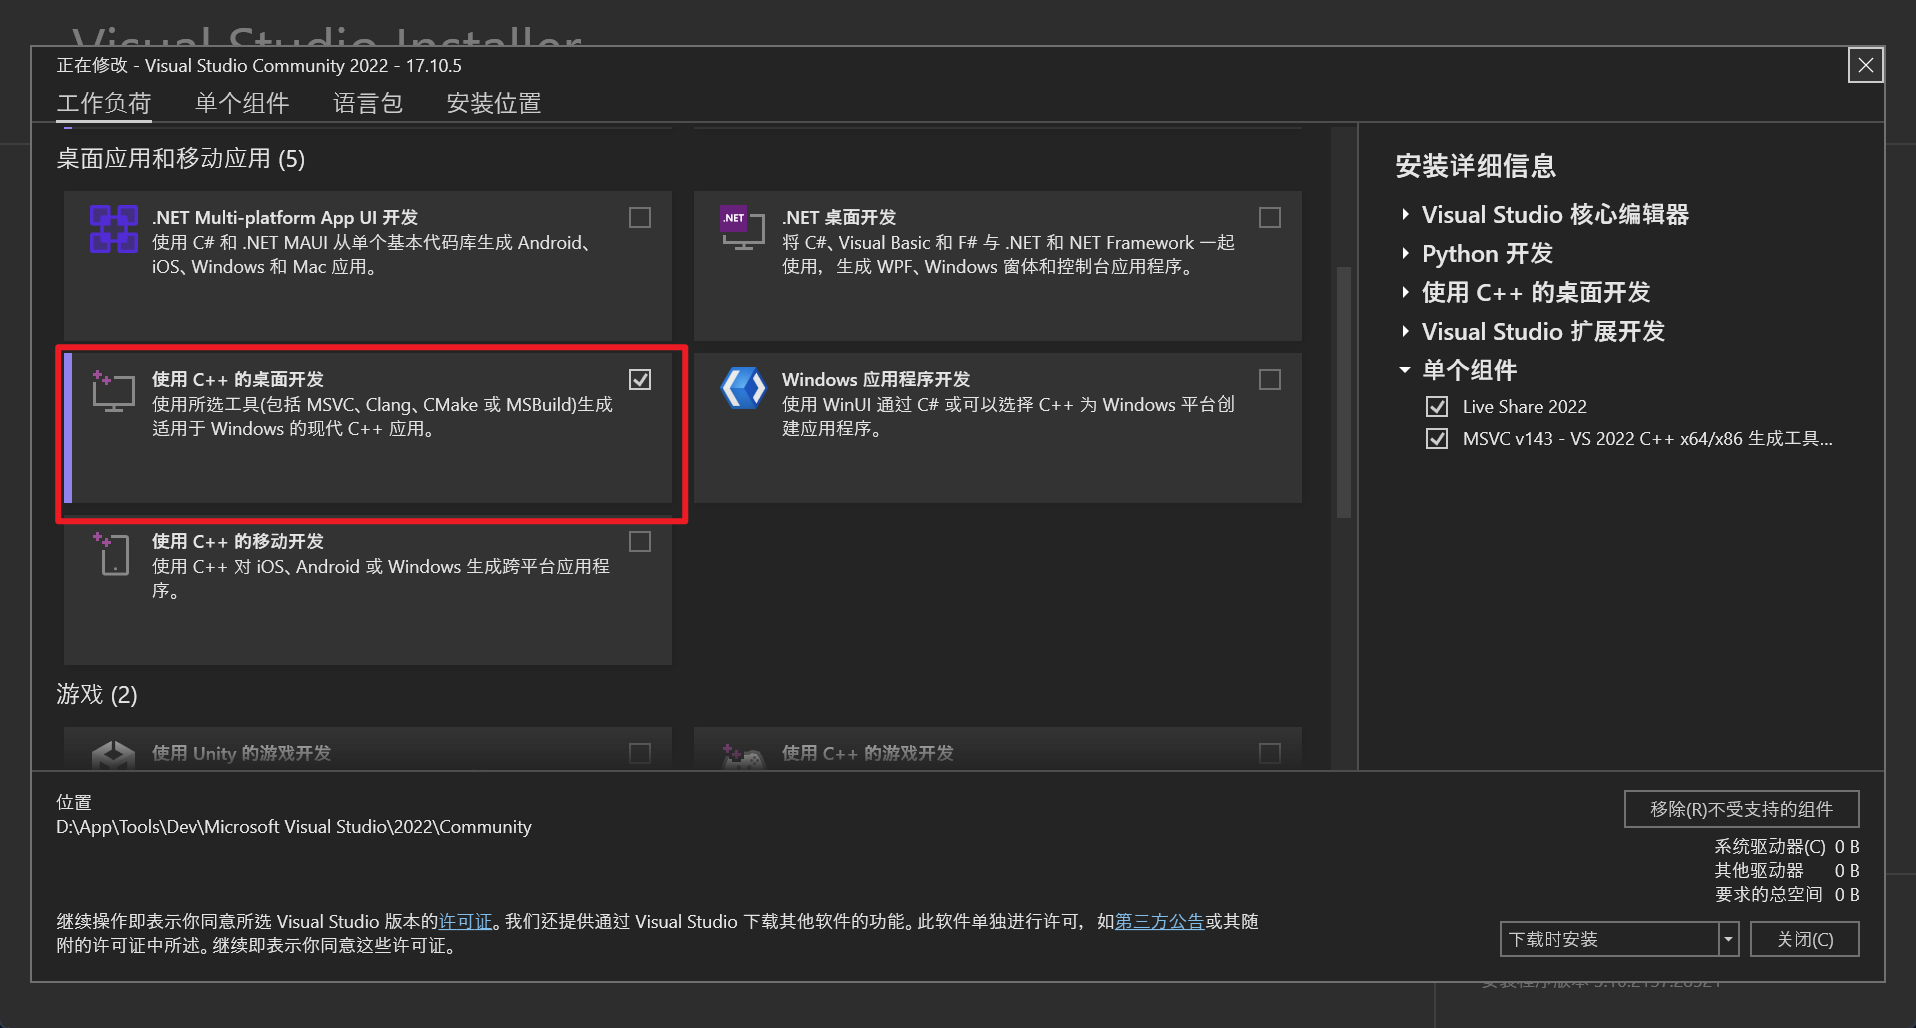Click the .NET 桌面开发 workload icon
Image resolution: width=1916 pixels, height=1028 pixels.
pos(742,228)
